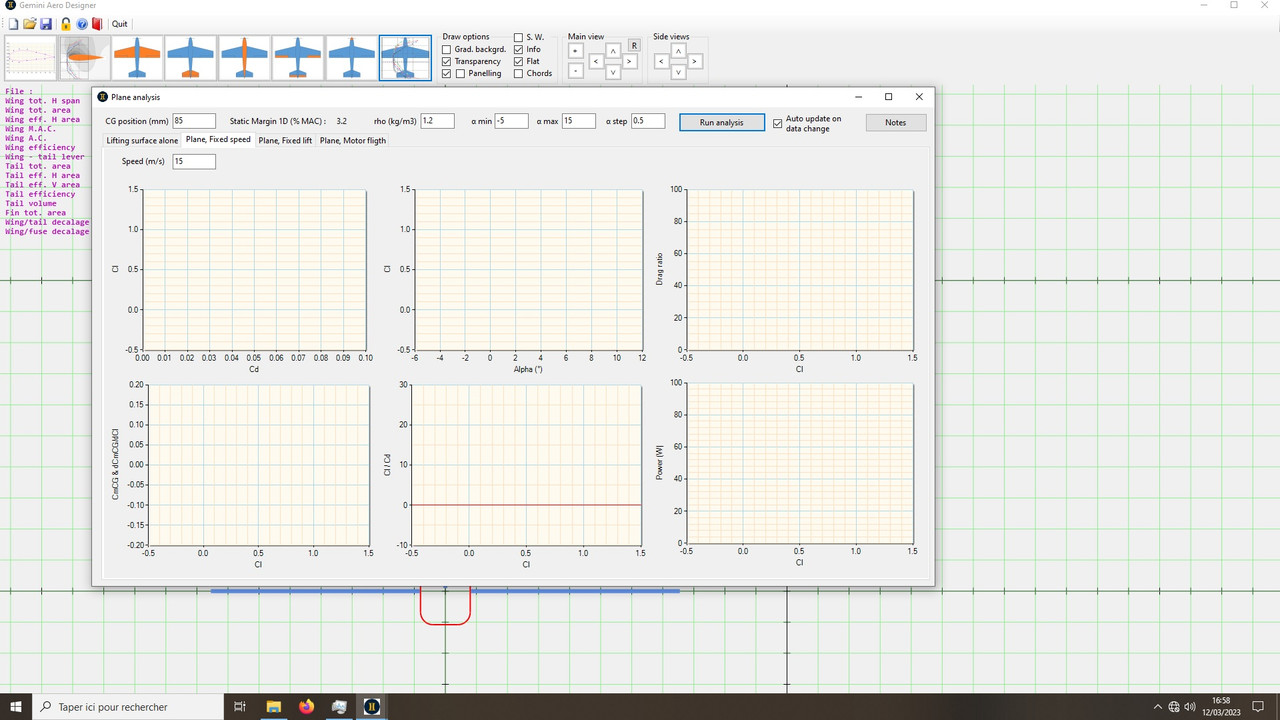Switch to Plane, Fixed lift tab
Image resolution: width=1280 pixels, height=720 pixels.
click(x=285, y=141)
